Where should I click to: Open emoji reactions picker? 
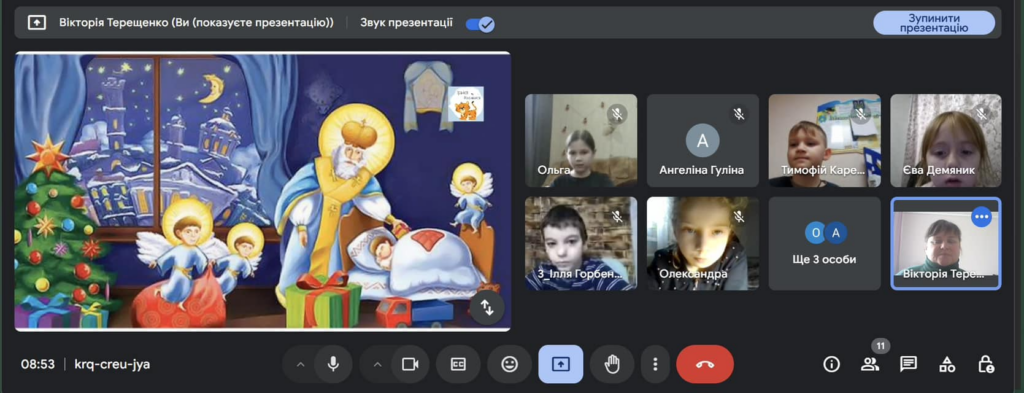(x=509, y=364)
